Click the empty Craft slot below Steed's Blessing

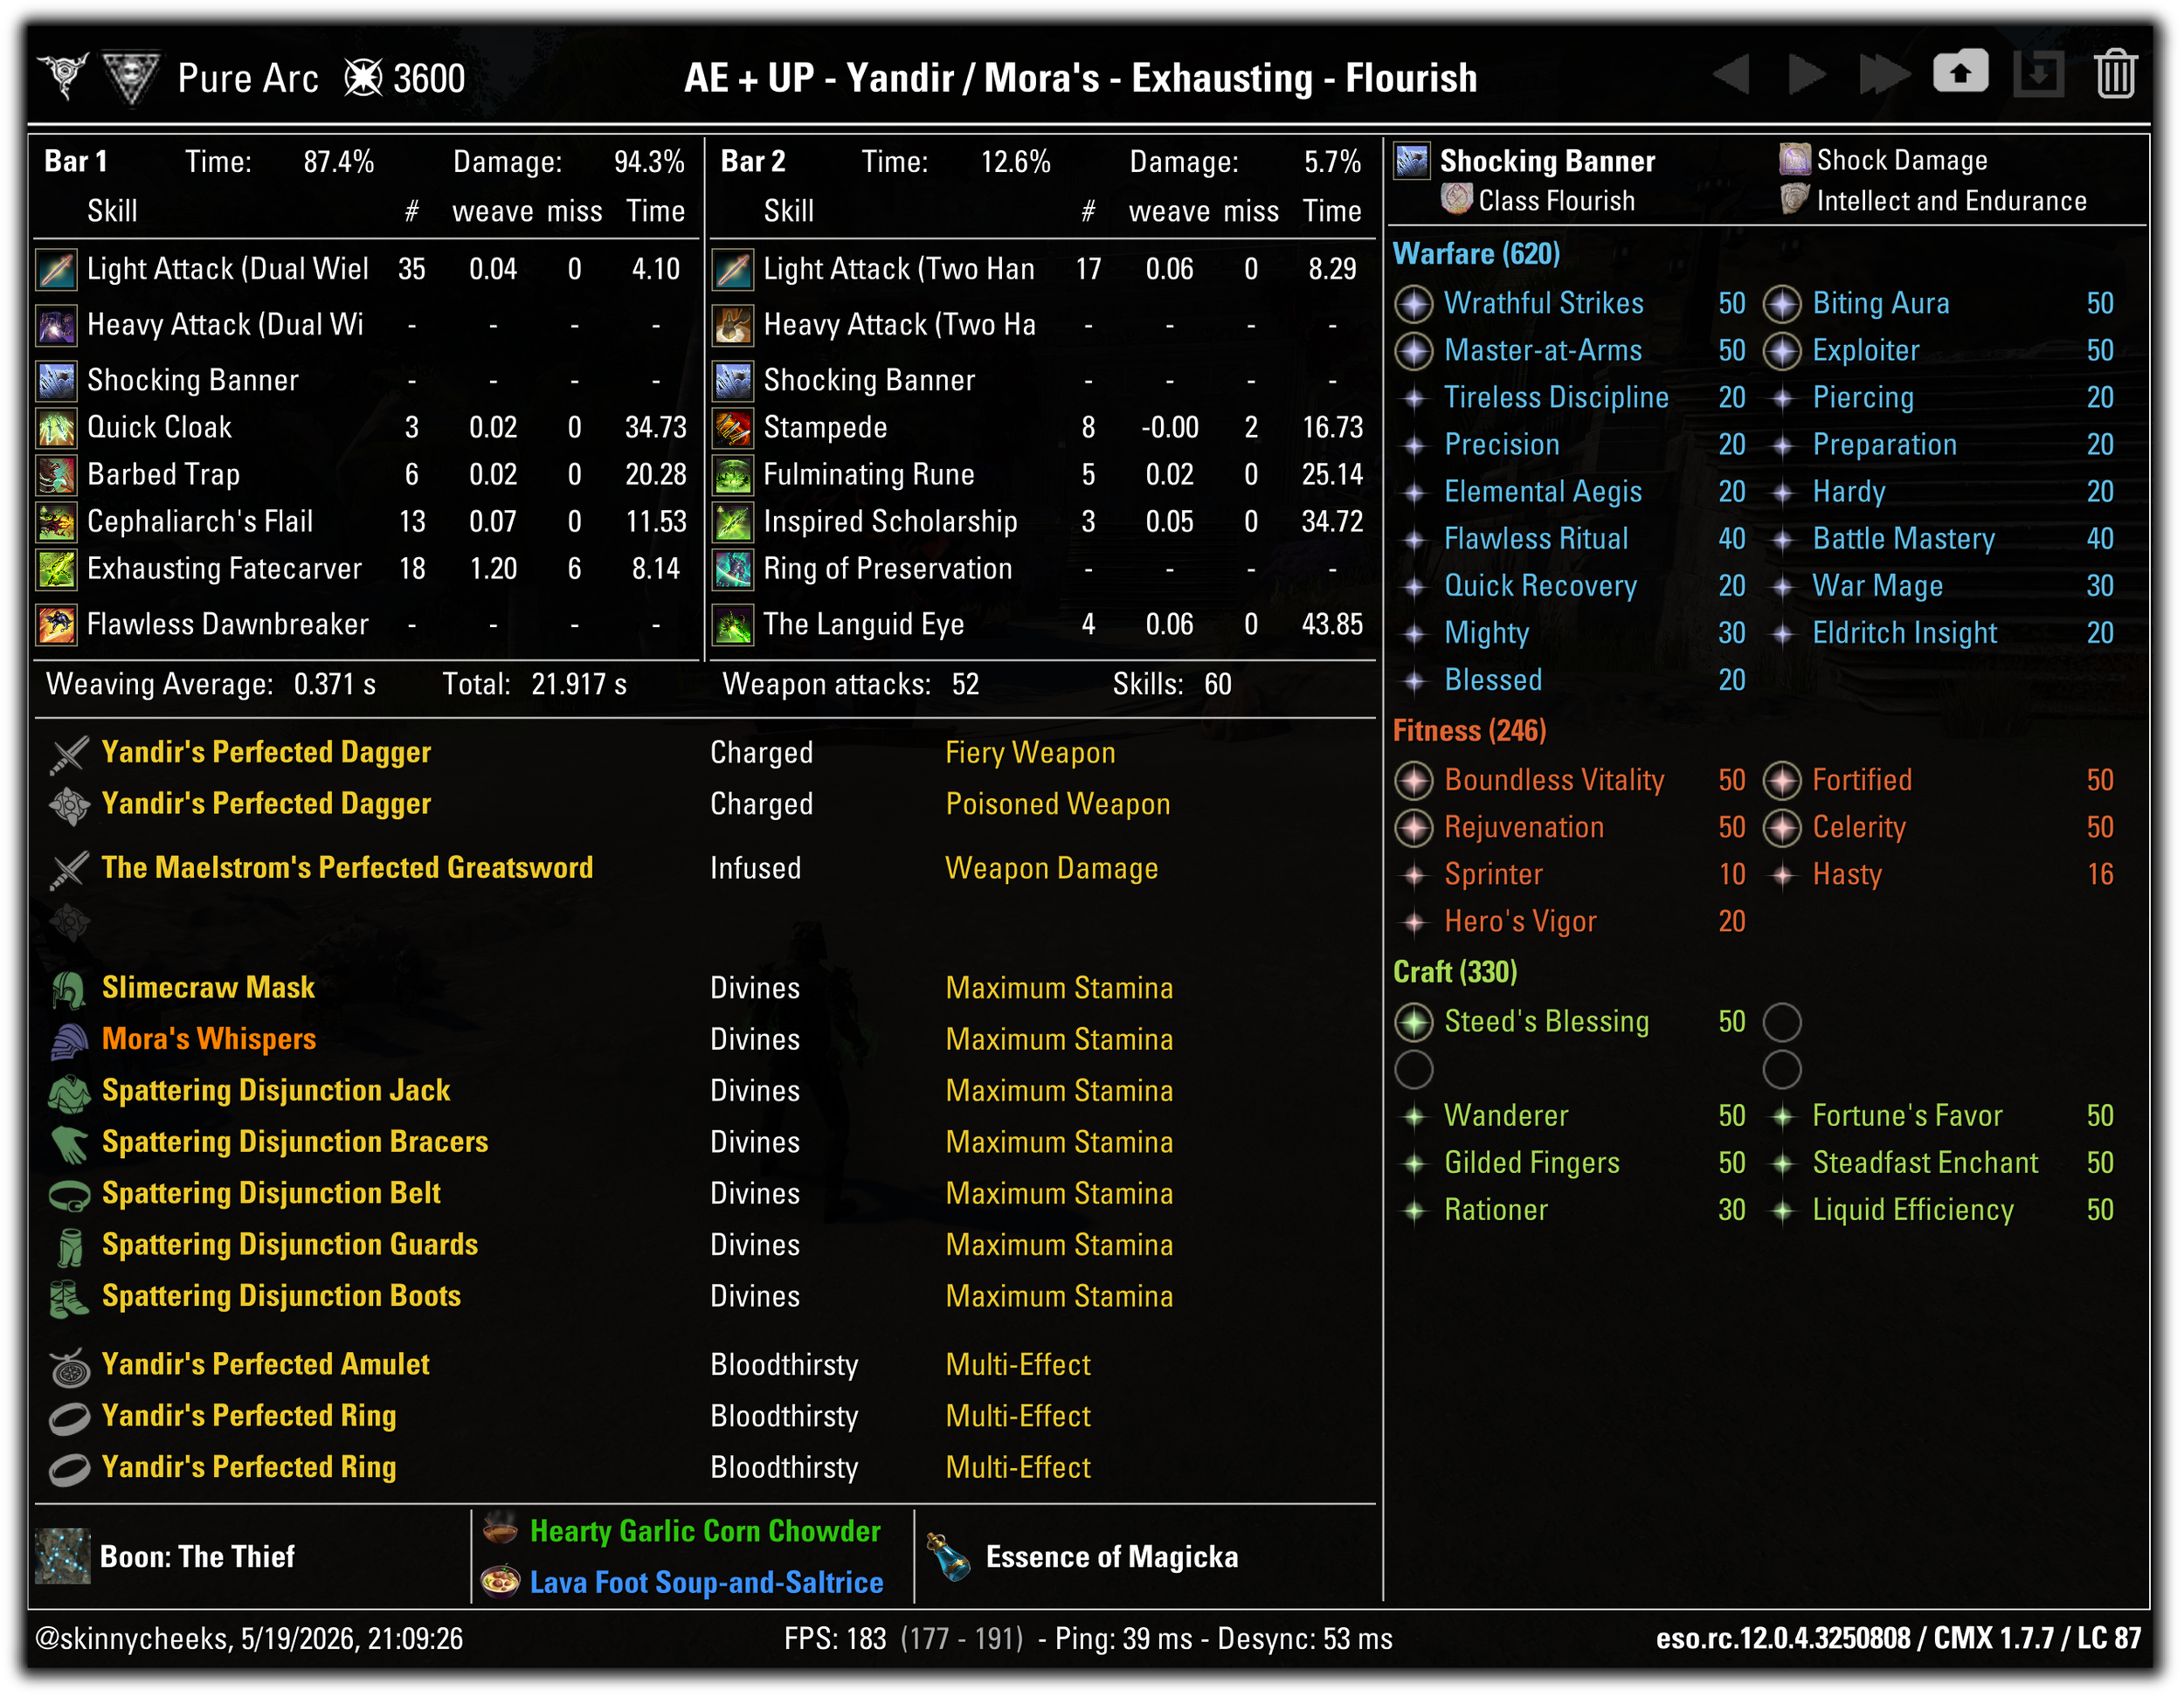pos(1413,1069)
